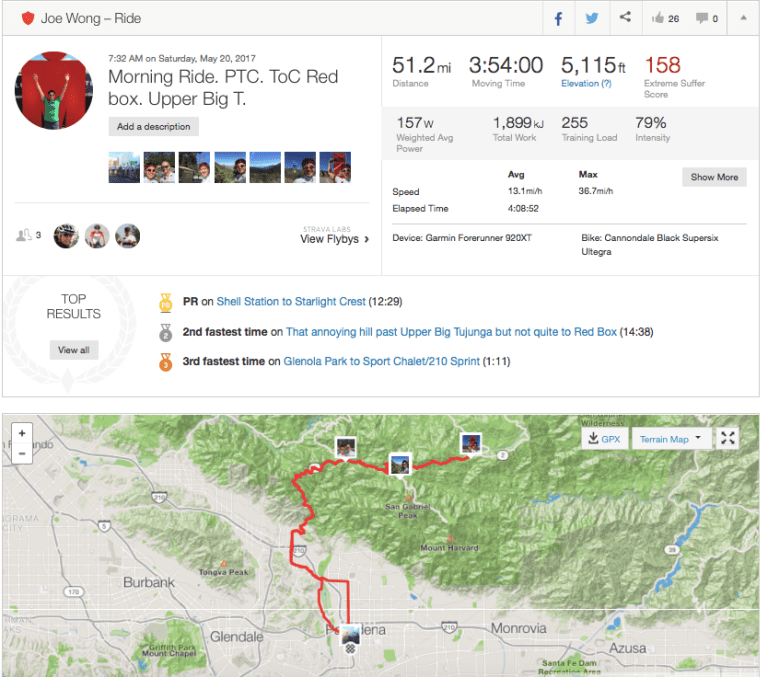The image size is (768, 677).
Task: Open comments via the speech bubble icon
Action: coord(706,18)
